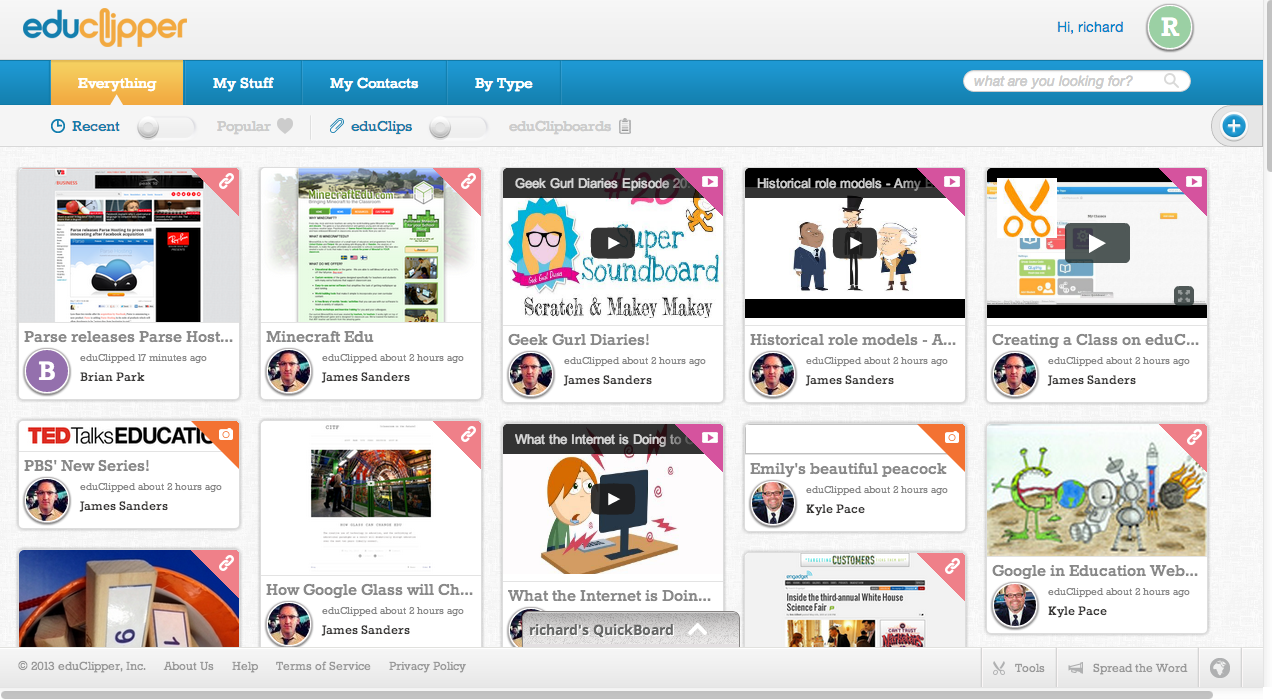Click fullscreen icon on Creating a Class video

[1183, 295]
